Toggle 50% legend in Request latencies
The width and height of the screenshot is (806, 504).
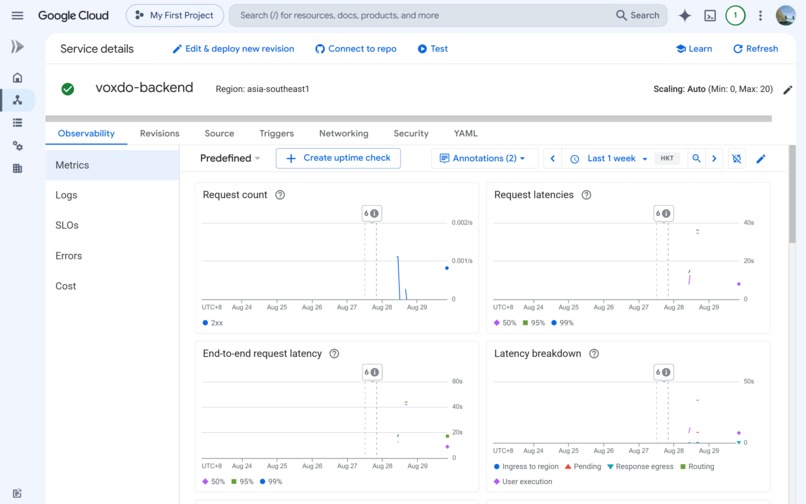click(505, 323)
